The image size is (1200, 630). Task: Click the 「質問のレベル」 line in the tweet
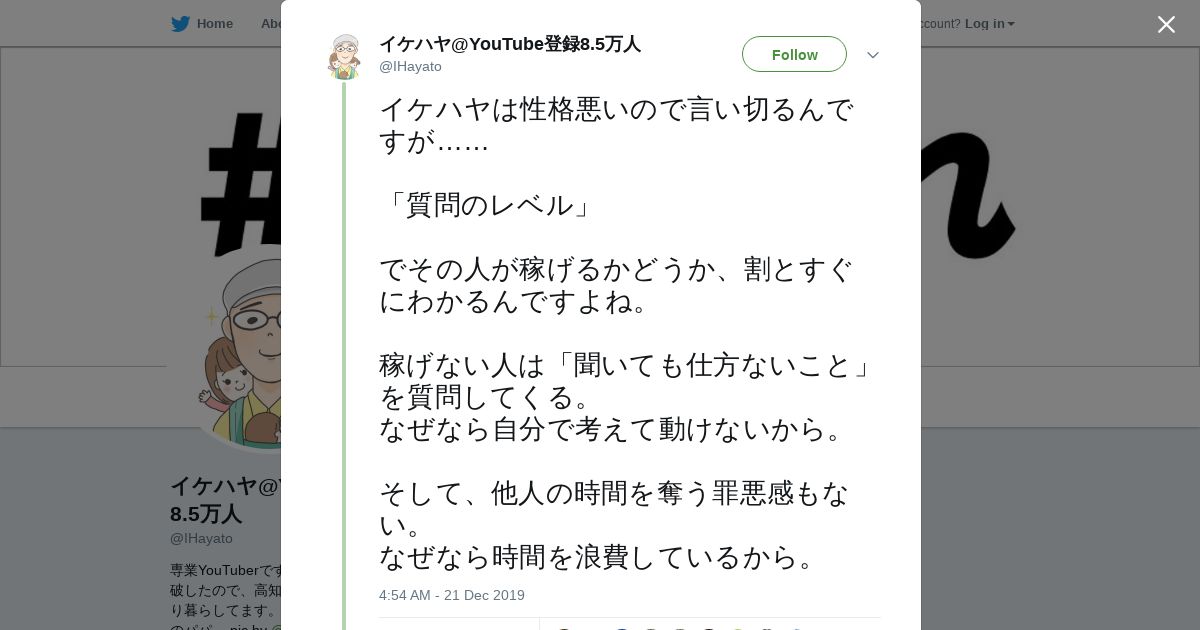pyautogui.click(x=487, y=205)
